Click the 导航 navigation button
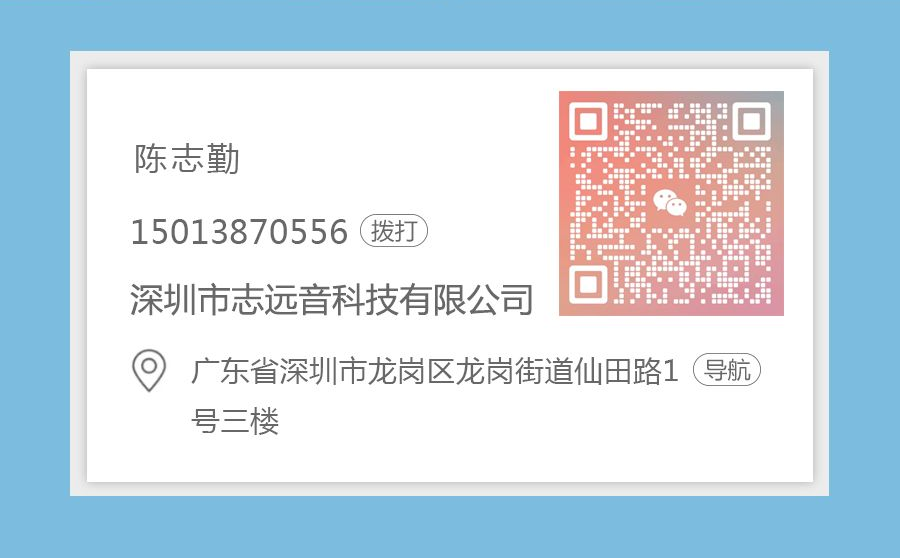This screenshot has width=900, height=558. 727,370
